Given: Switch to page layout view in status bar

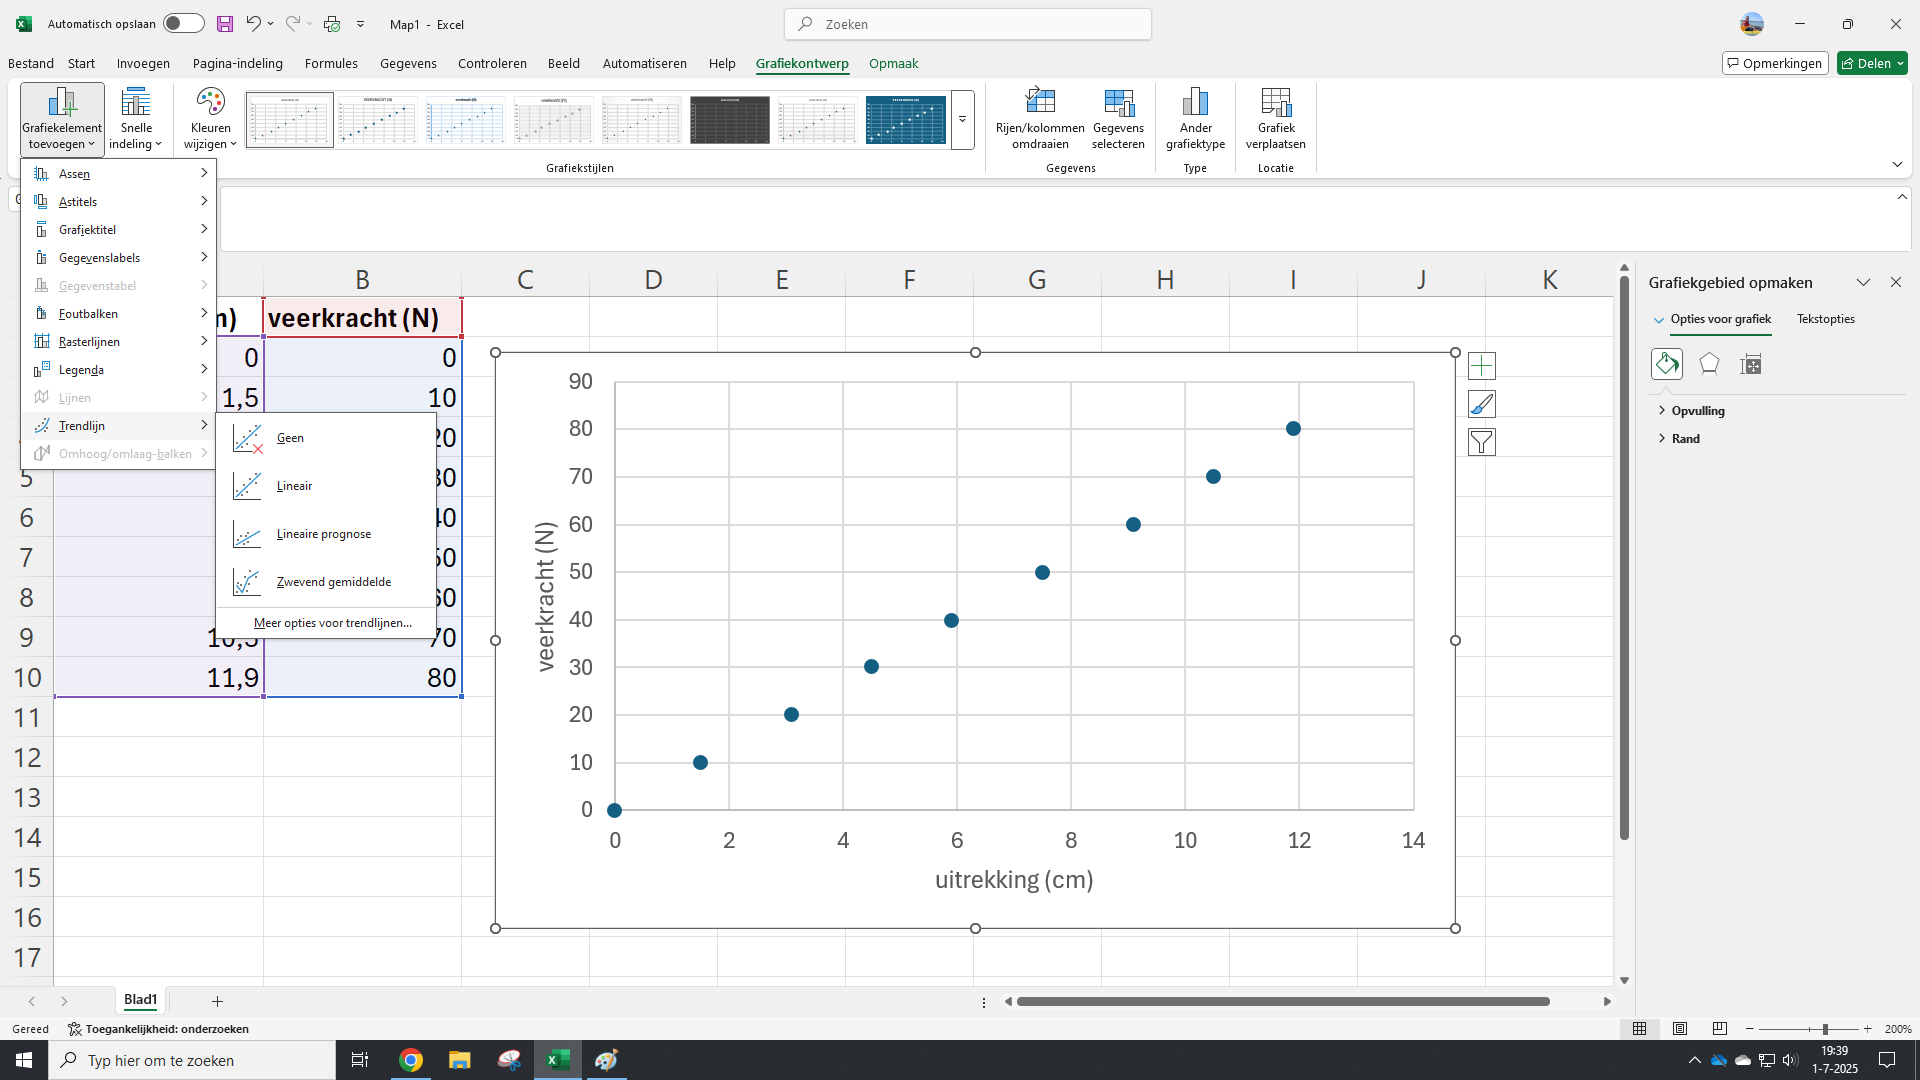Looking at the screenshot, I should pos(1680,1029).
